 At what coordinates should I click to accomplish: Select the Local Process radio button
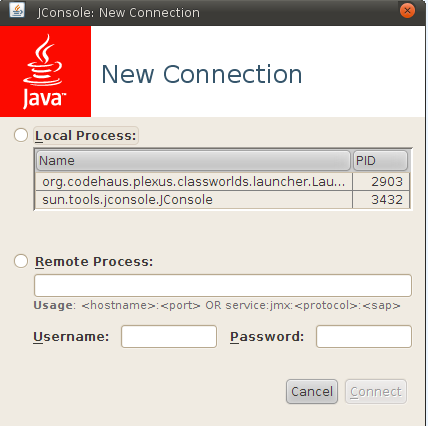pyautogui.click(x=21, y=135)
